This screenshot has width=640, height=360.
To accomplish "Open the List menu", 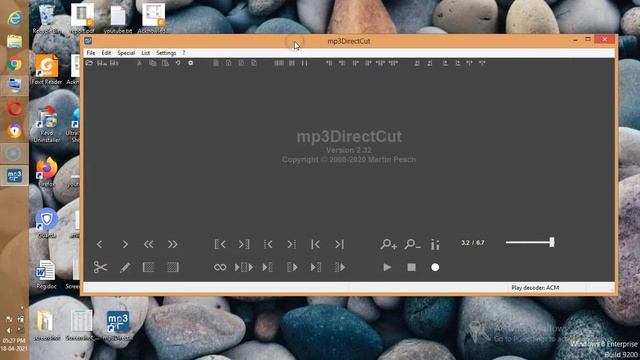I will (x=146, y=53).
